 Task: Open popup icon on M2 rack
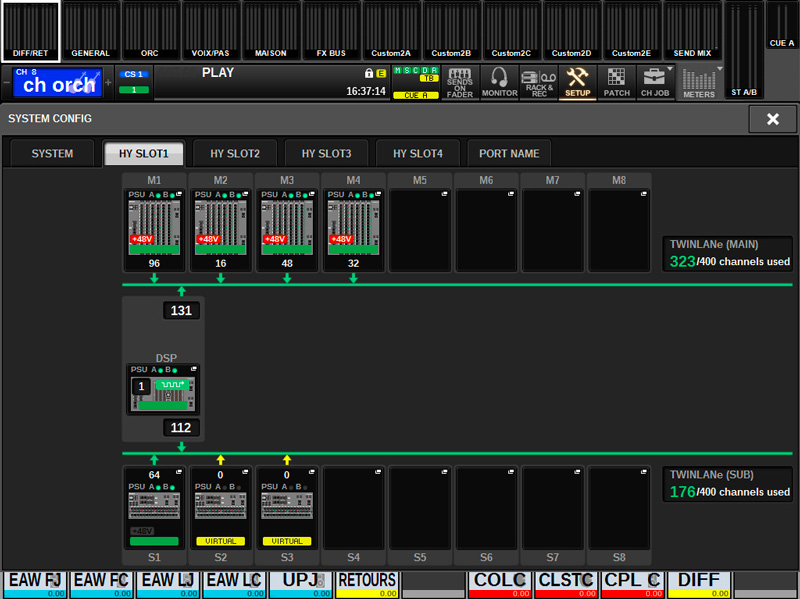(x=245, y=194)
